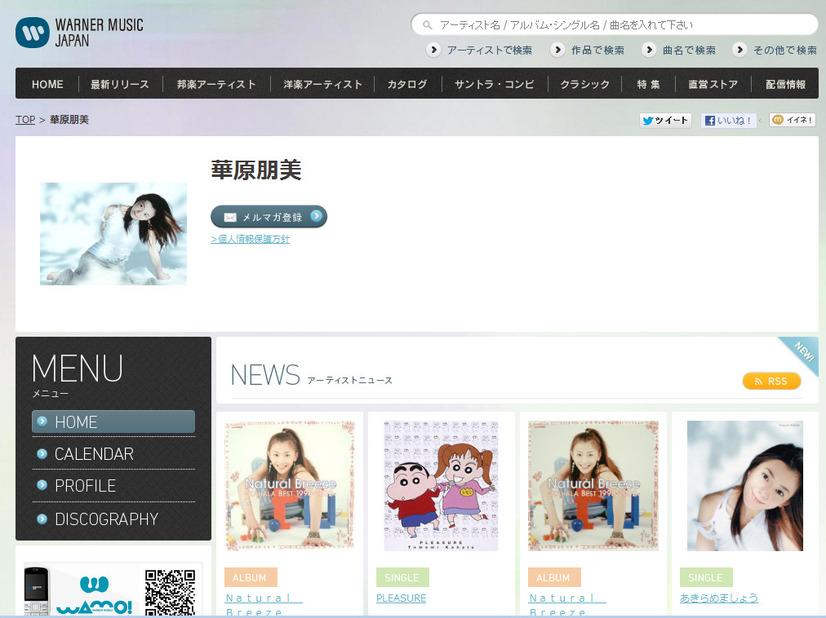Open CALENDAR text in side MENU
Image resolution: width=826 pixels, height=618 pixels.
point(94,454)
